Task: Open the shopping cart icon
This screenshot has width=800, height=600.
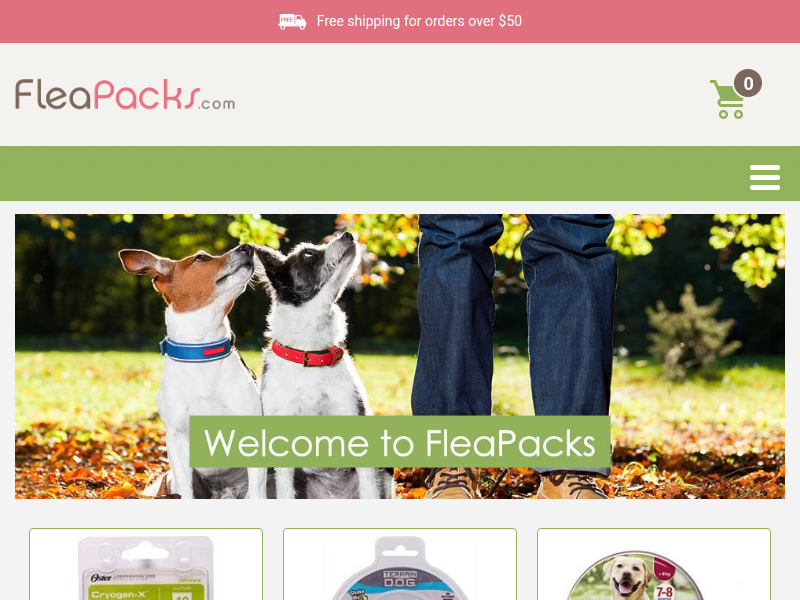Action: (727, 99)
